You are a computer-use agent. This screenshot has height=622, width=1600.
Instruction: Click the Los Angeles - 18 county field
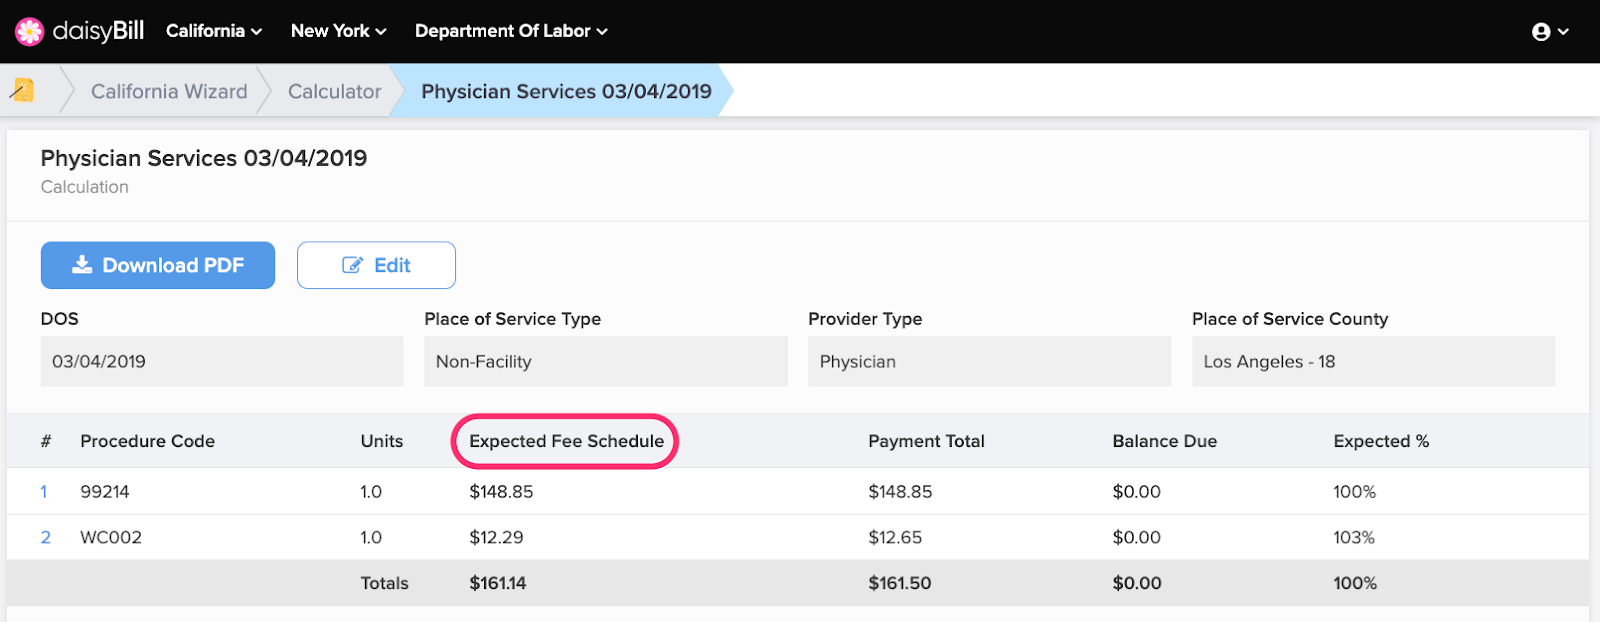pyautogui.click(x=1372, y=361)
